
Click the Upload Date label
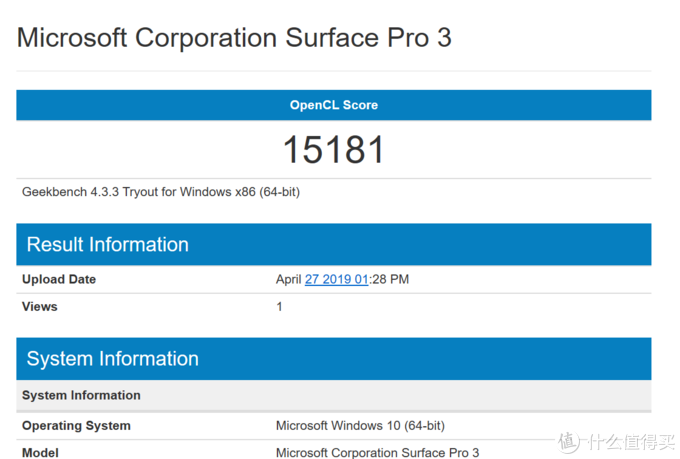click(59, 279)
